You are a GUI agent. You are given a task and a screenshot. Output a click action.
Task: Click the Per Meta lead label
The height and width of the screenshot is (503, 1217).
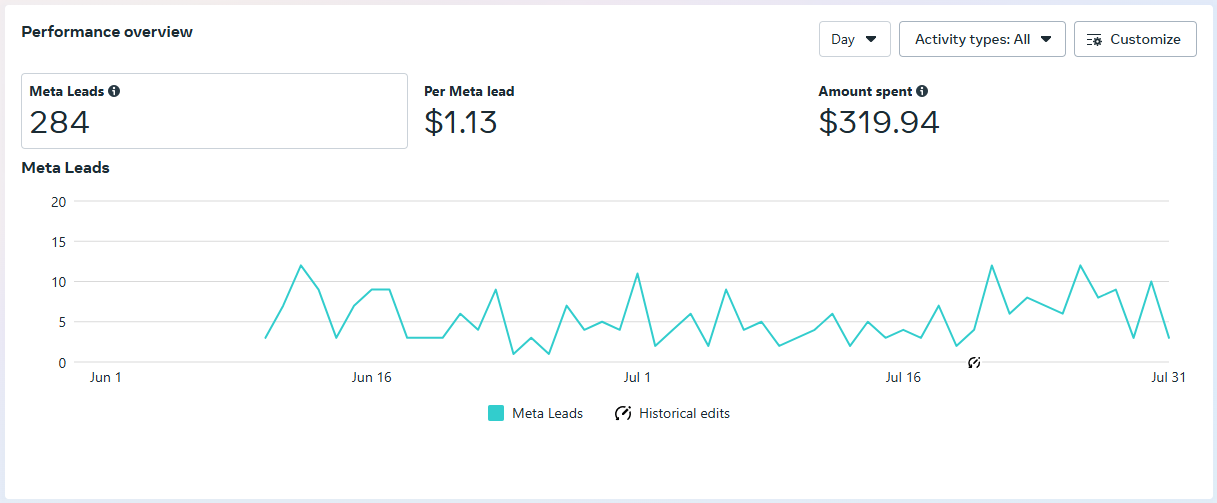pos(469,91)
